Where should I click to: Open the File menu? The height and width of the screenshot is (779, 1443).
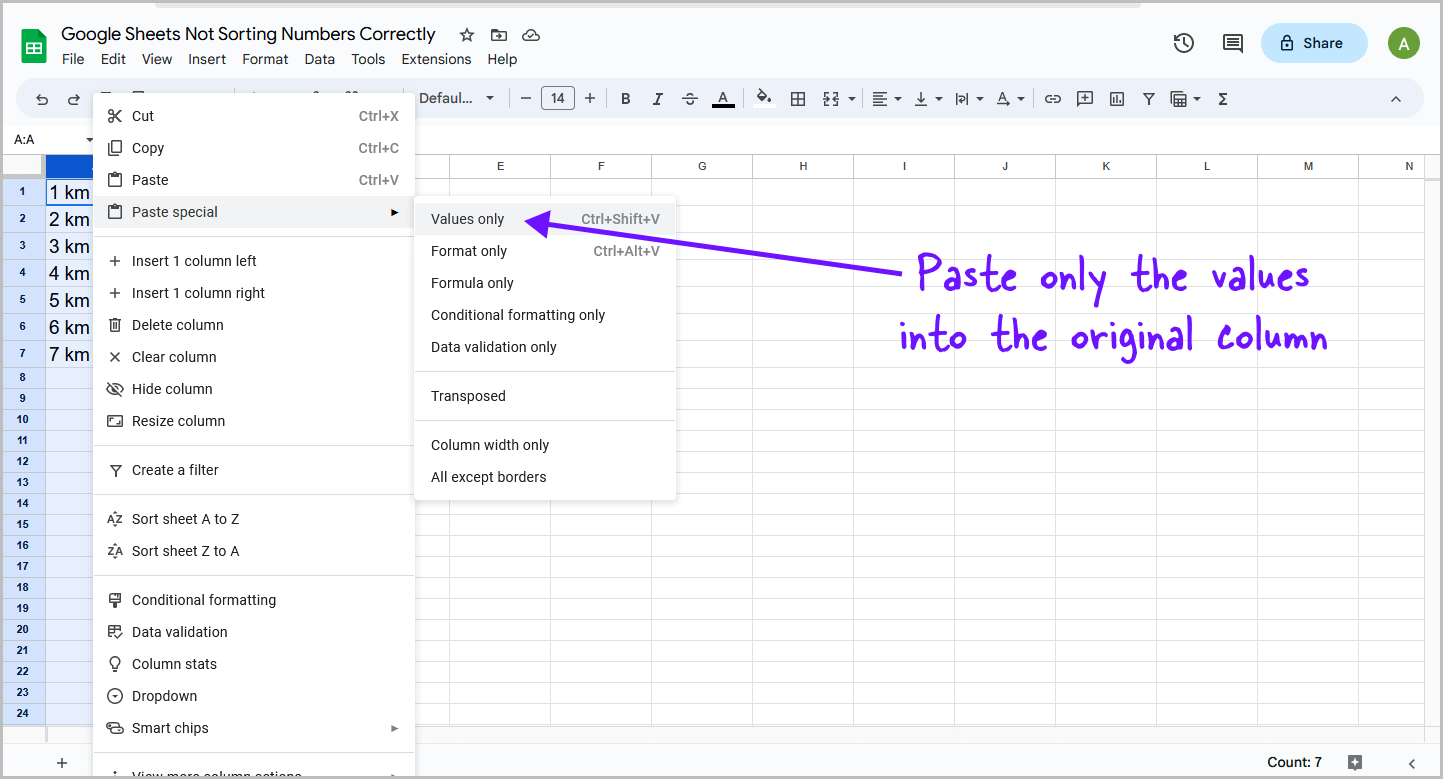point(73,59)
